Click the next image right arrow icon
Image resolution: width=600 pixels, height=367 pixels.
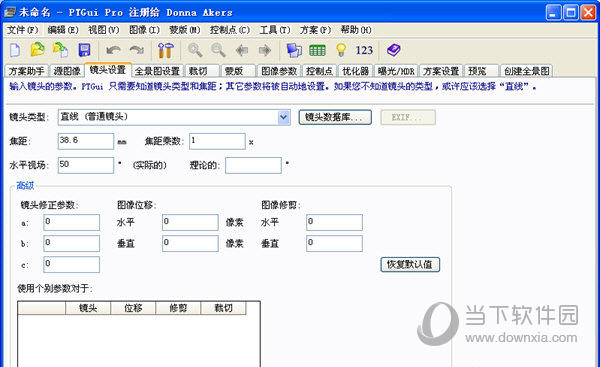pos(265,50)
